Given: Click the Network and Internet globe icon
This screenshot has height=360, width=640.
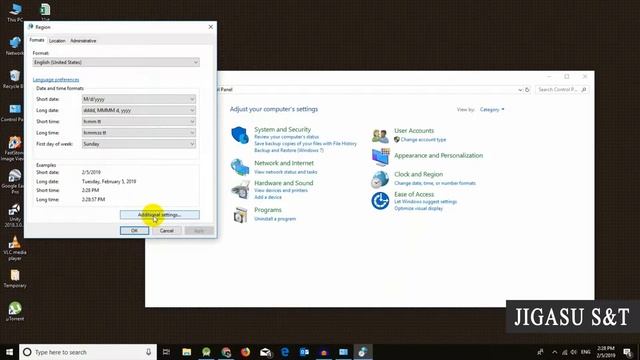Looking at the screenshot, I should [x=240, y=167].
